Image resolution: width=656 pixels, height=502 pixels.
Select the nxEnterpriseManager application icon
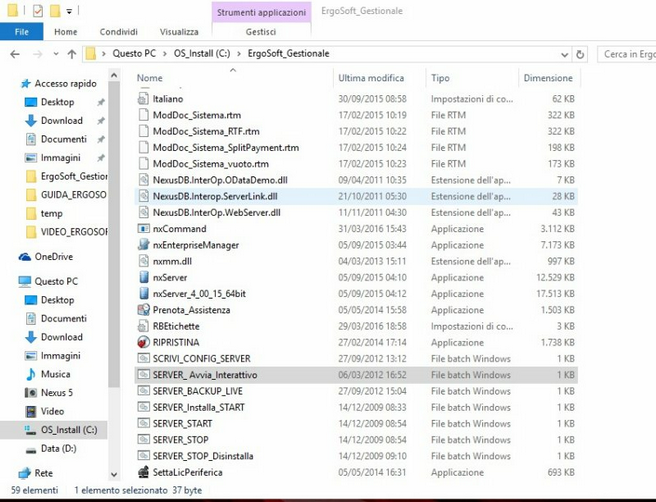point(143,245)
